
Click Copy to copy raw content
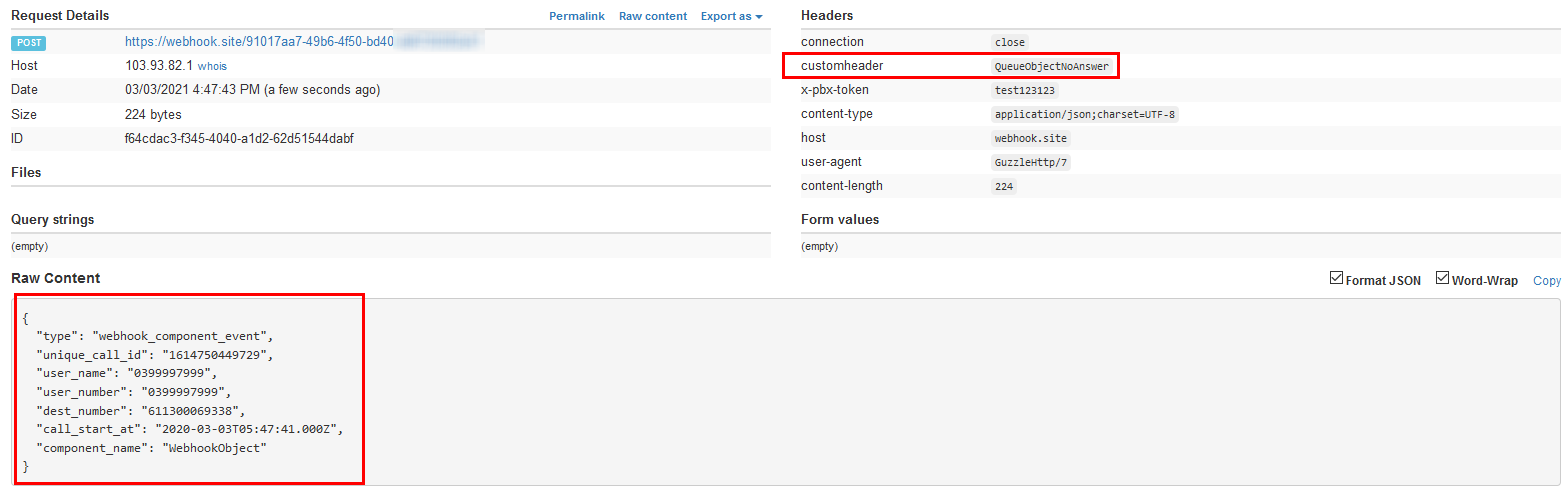(x=1546, y=281)
